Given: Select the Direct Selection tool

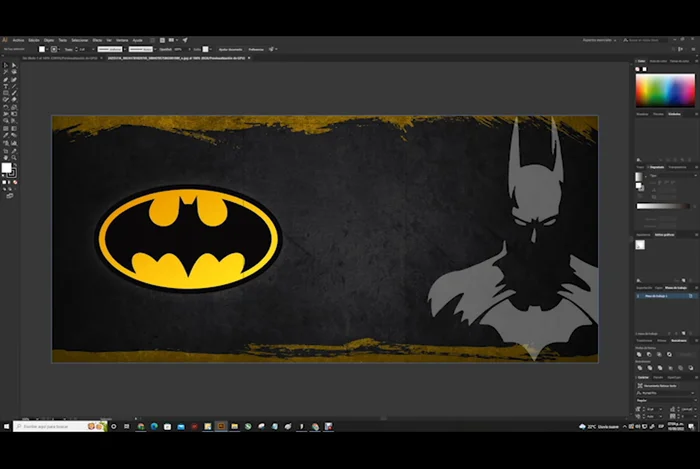Looking at the screenshot, I should coord(13,65).
